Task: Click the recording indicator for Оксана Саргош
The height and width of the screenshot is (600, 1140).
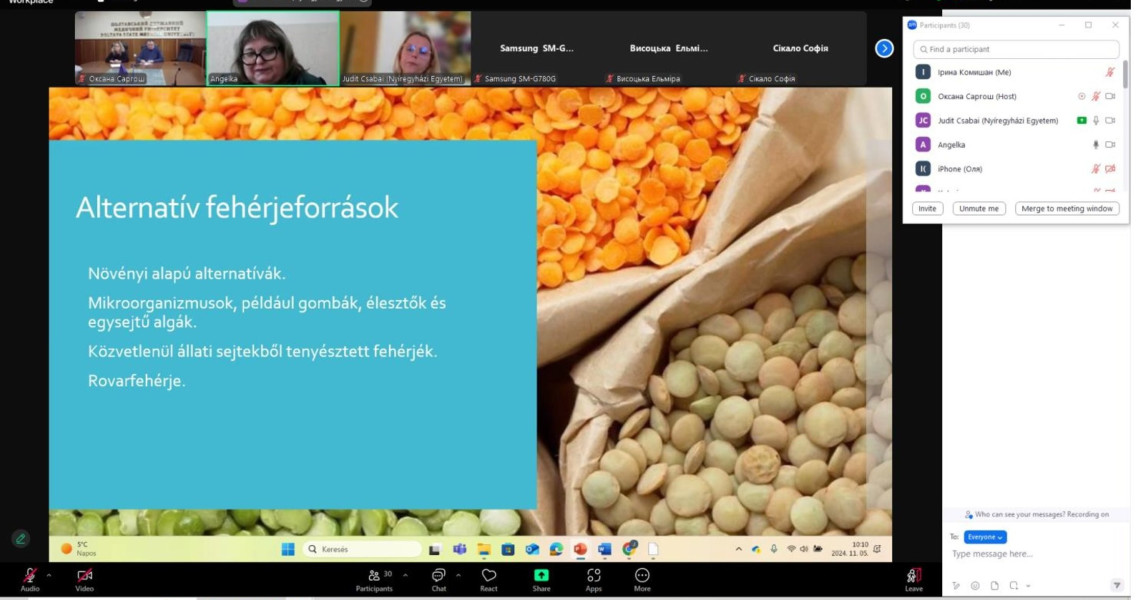Action: point(1081,96)
